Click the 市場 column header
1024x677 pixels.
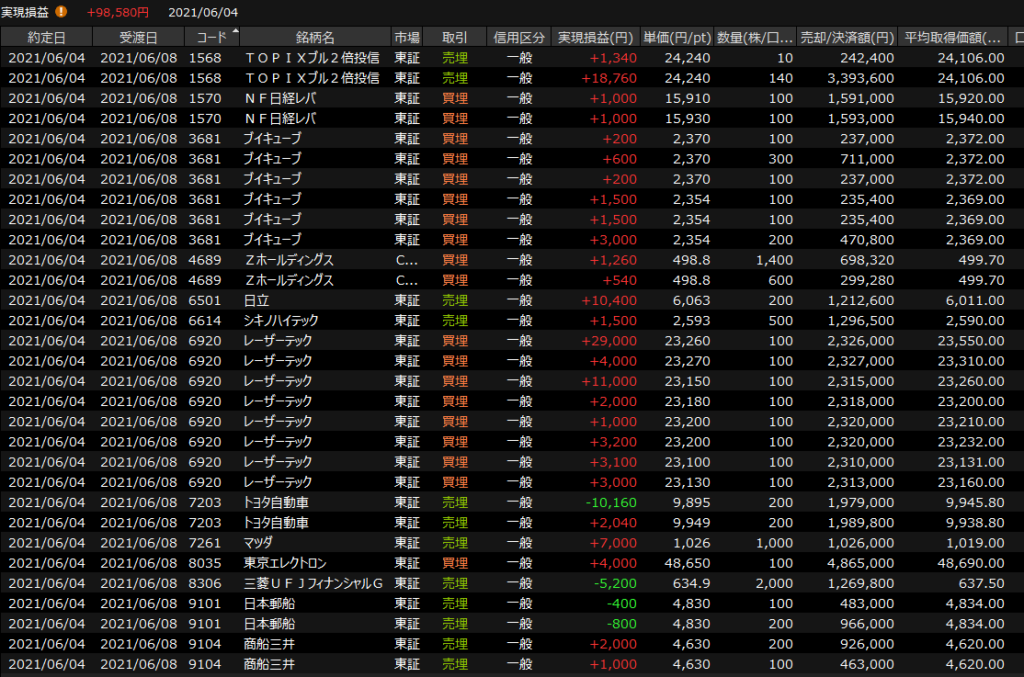point(407,37)
